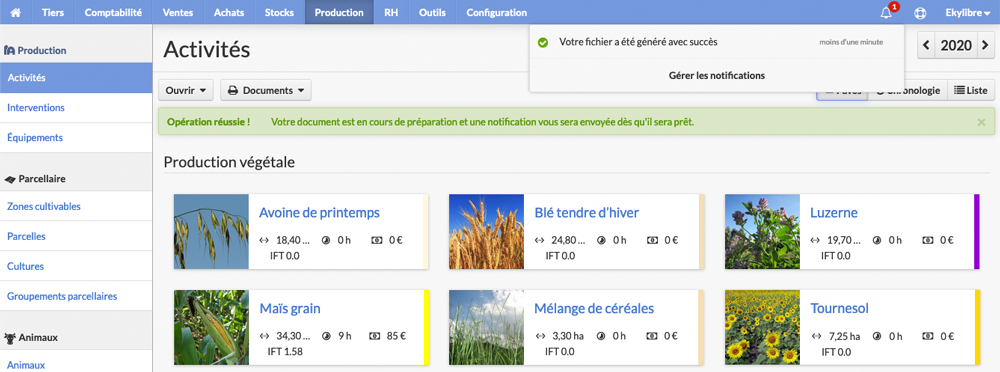Go to next year with right arrow
The height and width of the screenshot is (372, 1000).
pyautogui.click(x=986, y=45)
